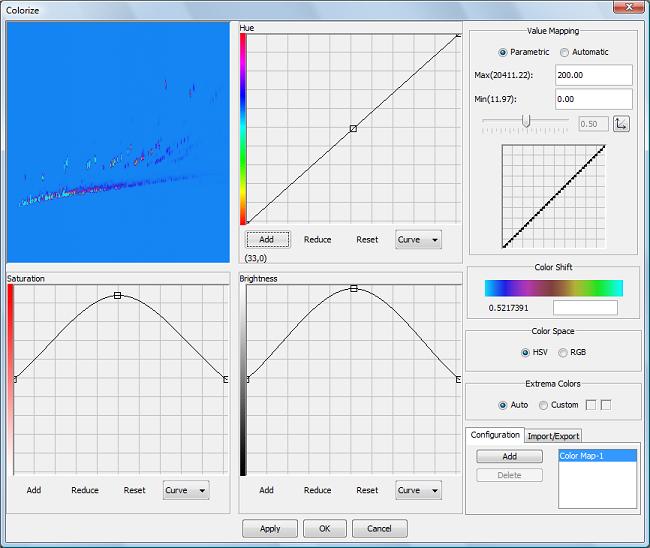This screenshot has width=650, height=548.
Task: Select Color Map-1 in the list
Action: (x=597, y=456)
